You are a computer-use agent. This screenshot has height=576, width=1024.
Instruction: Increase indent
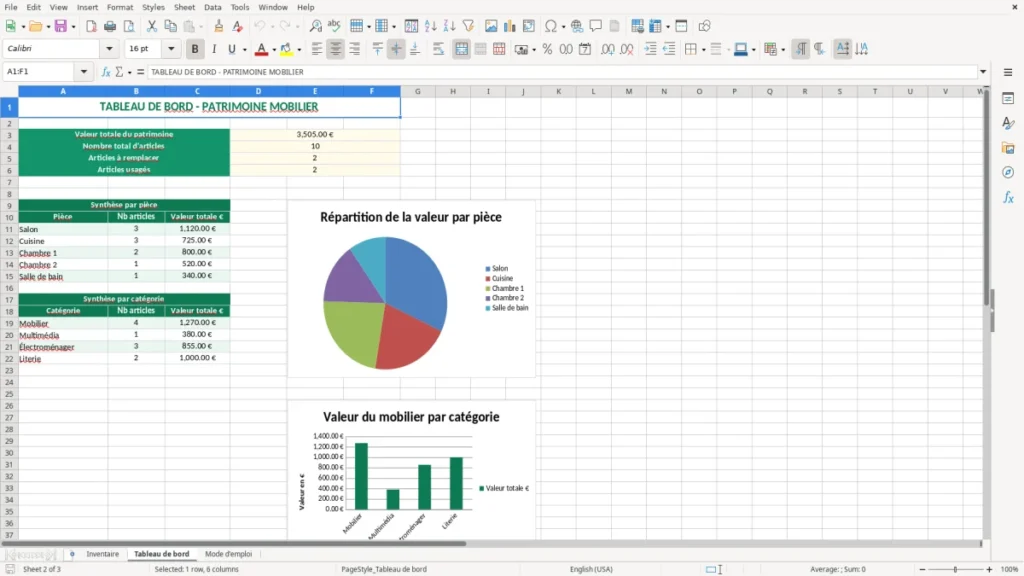[x=650, y=49]
